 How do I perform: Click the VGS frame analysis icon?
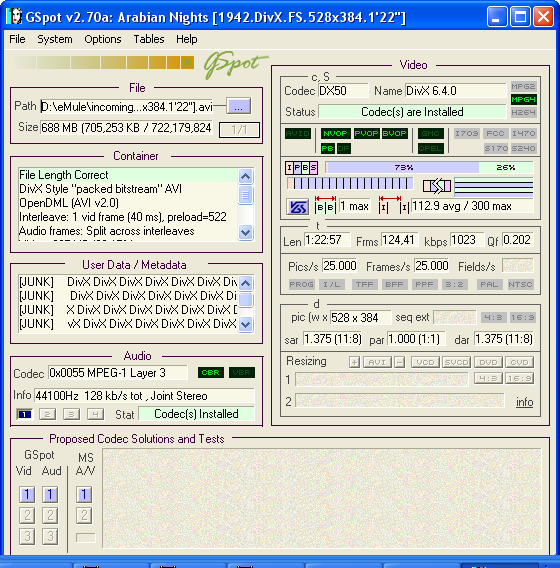[x=297, y=207]
